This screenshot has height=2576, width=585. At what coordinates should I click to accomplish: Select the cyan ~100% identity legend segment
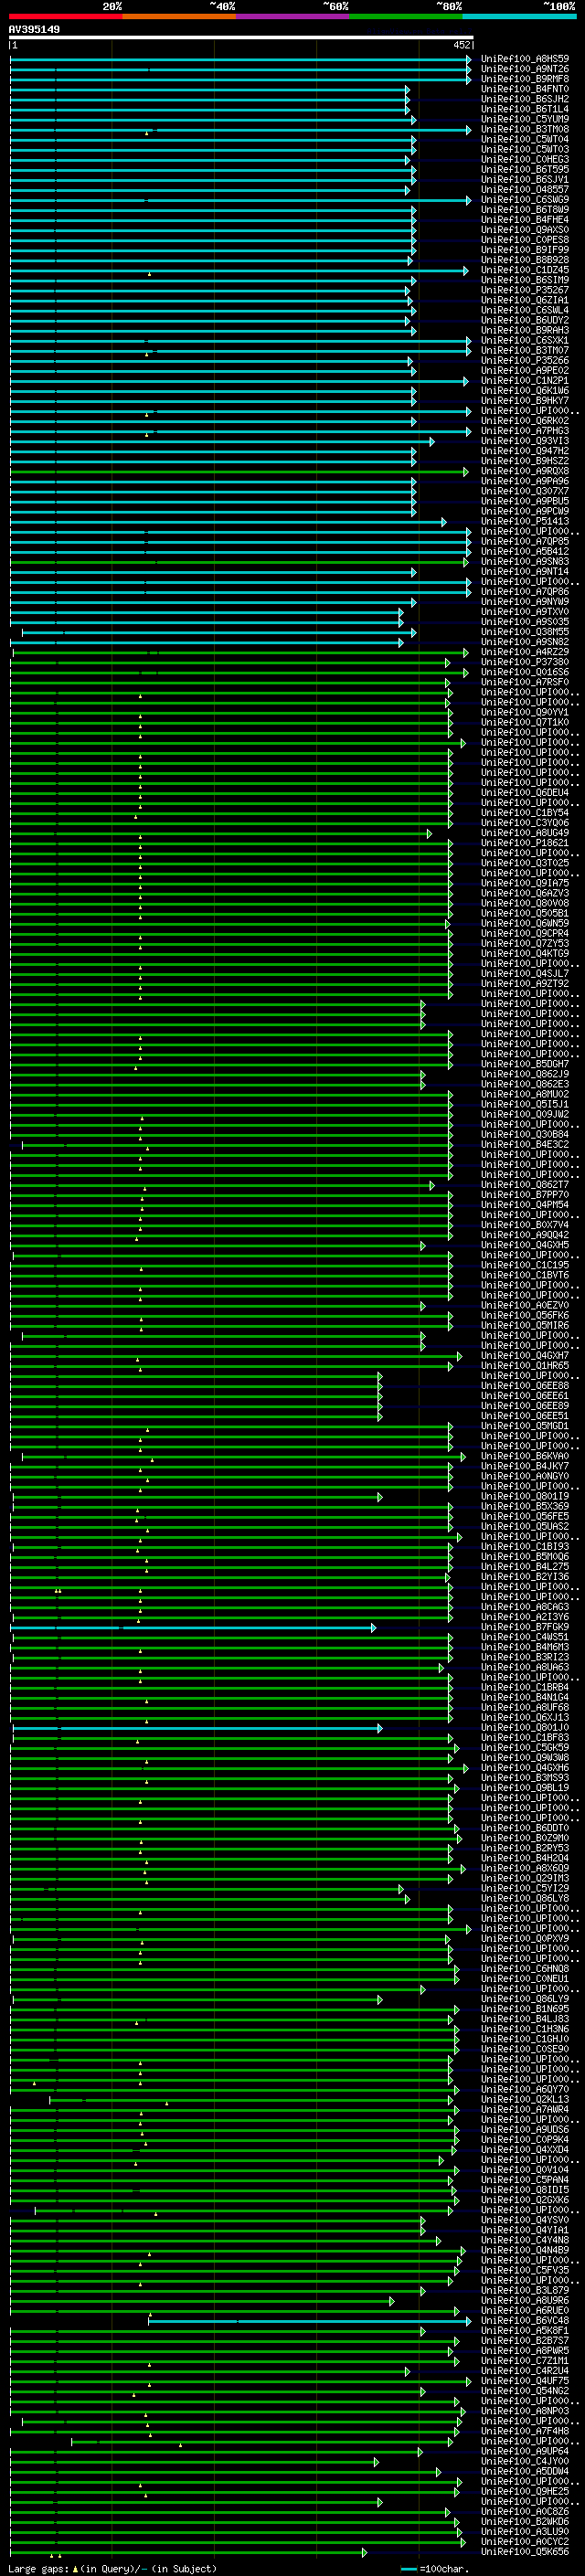pos(519,17)
